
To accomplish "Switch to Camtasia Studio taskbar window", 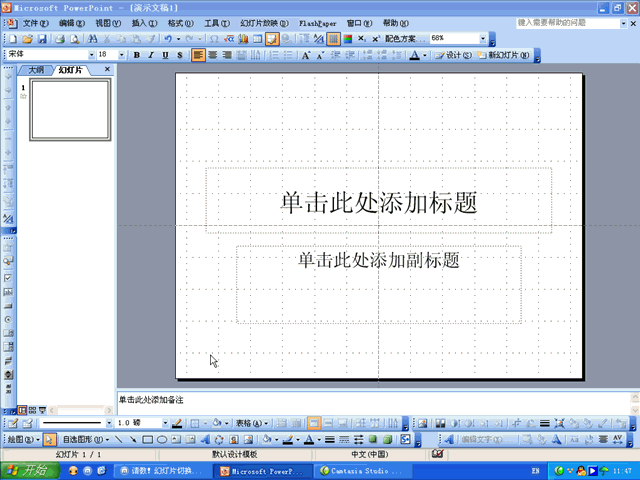I will 364,471.
